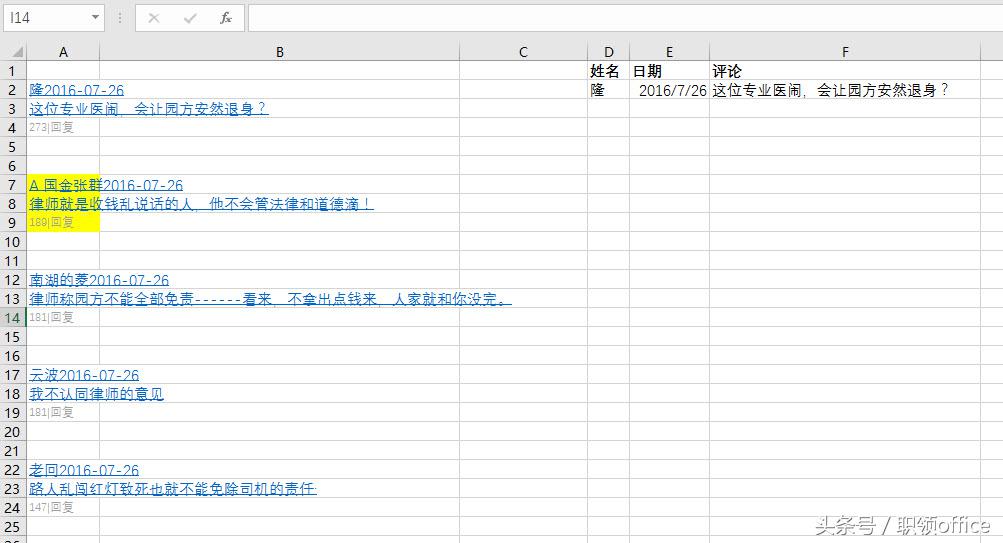
Task: Open the link A 国金张群2016-07-26
Action: click(x=106, y=185)
